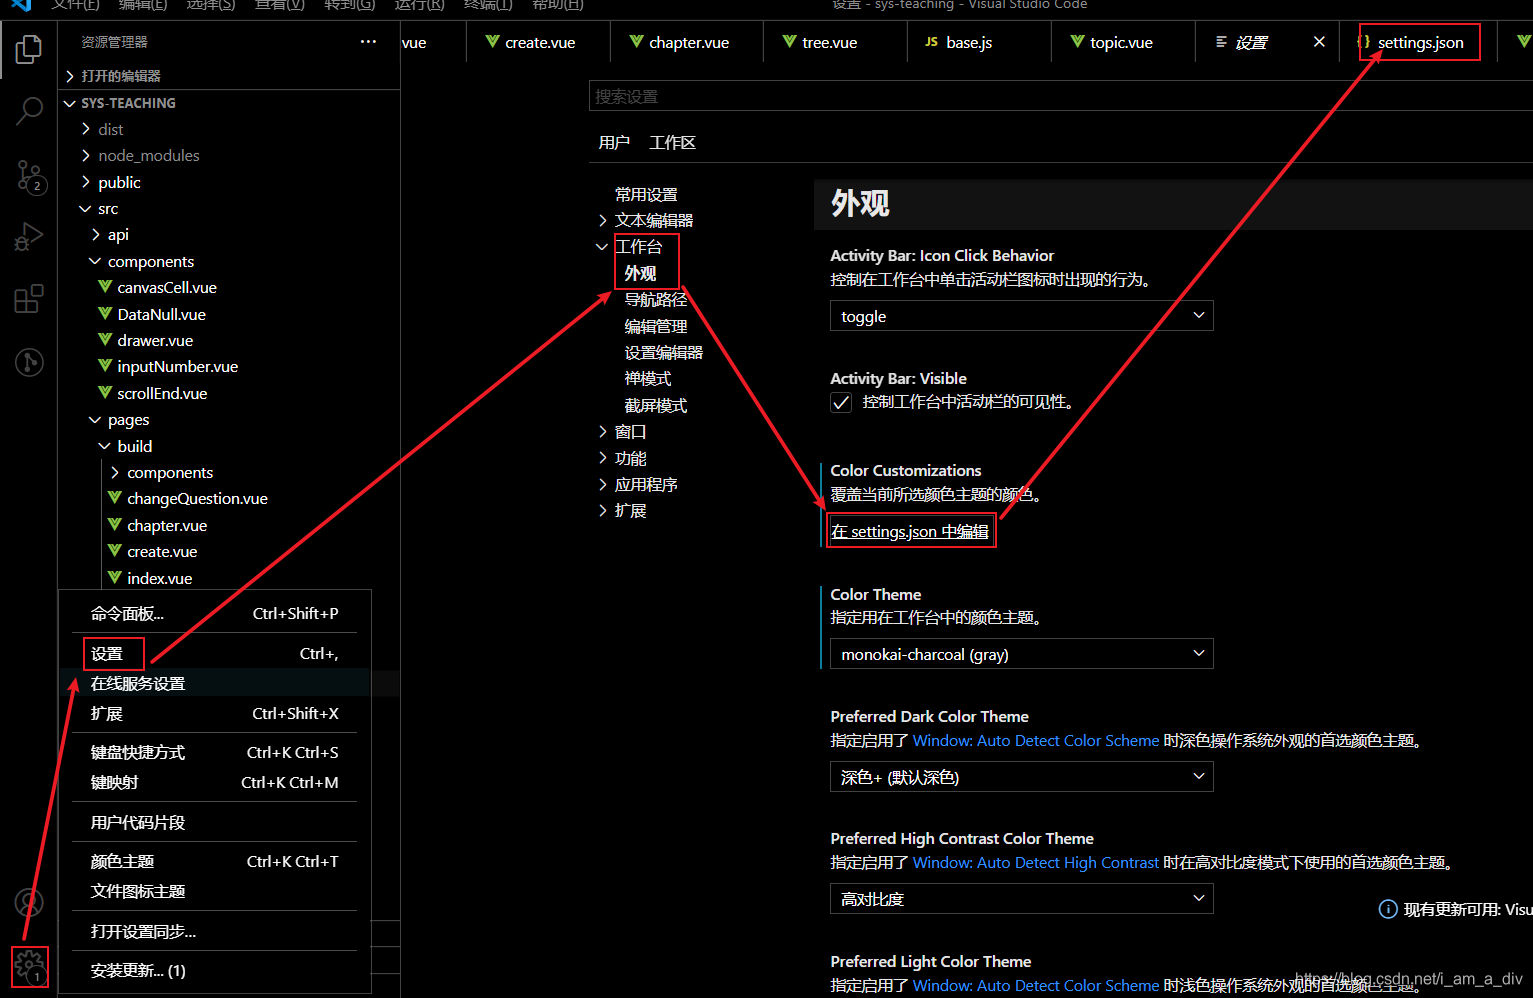Open Preferred High Contrast theme dropdown
Viewport: 1533px width, 998px height.
[1021, 899]
